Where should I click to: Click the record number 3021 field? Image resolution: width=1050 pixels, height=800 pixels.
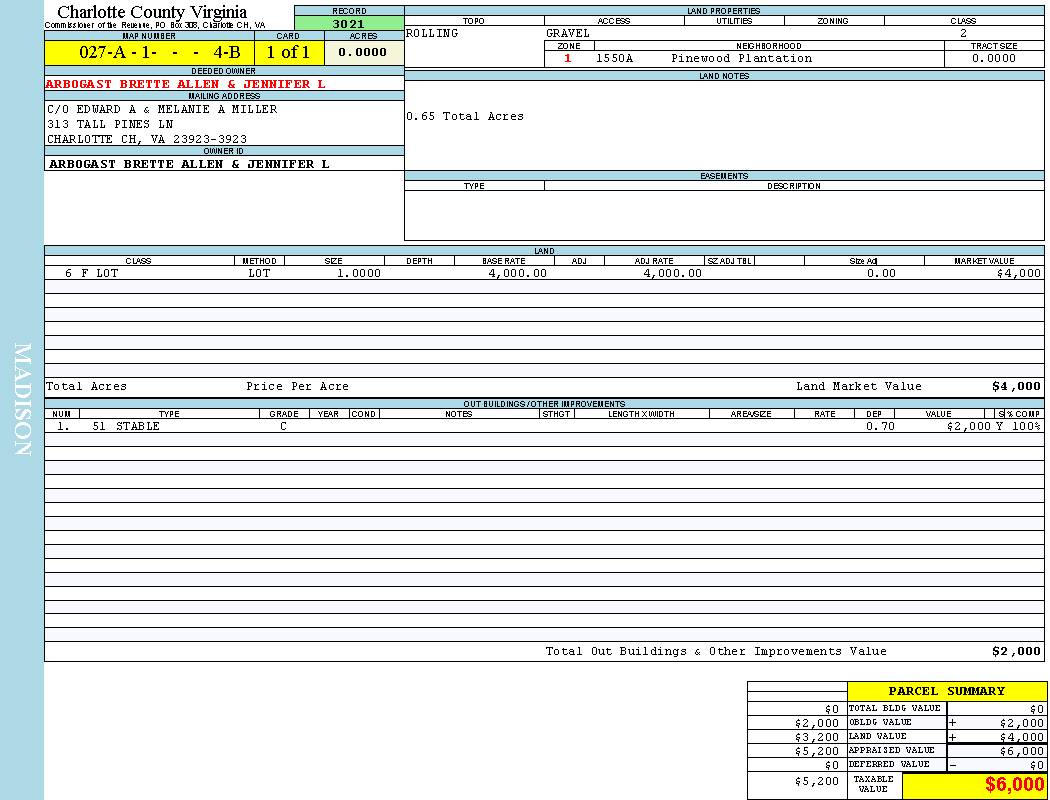(x=348, y=24)
